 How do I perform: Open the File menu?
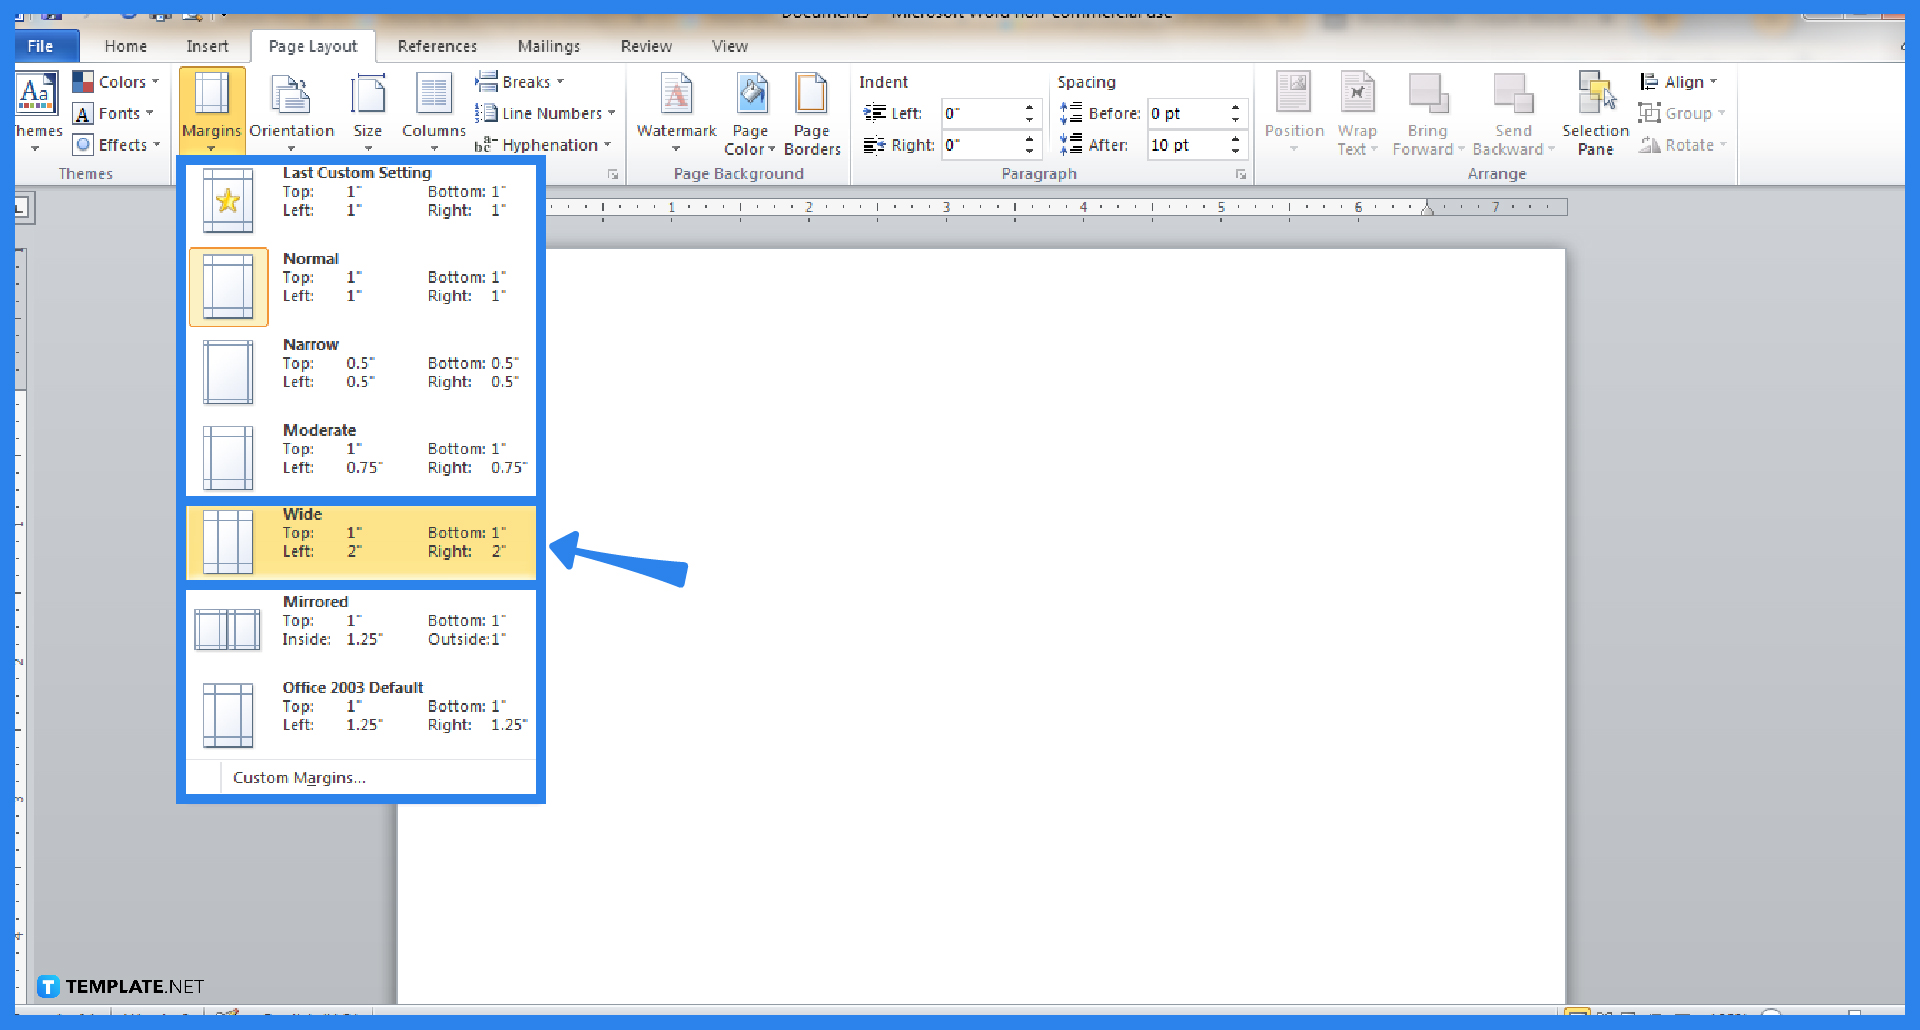(44, 46)
